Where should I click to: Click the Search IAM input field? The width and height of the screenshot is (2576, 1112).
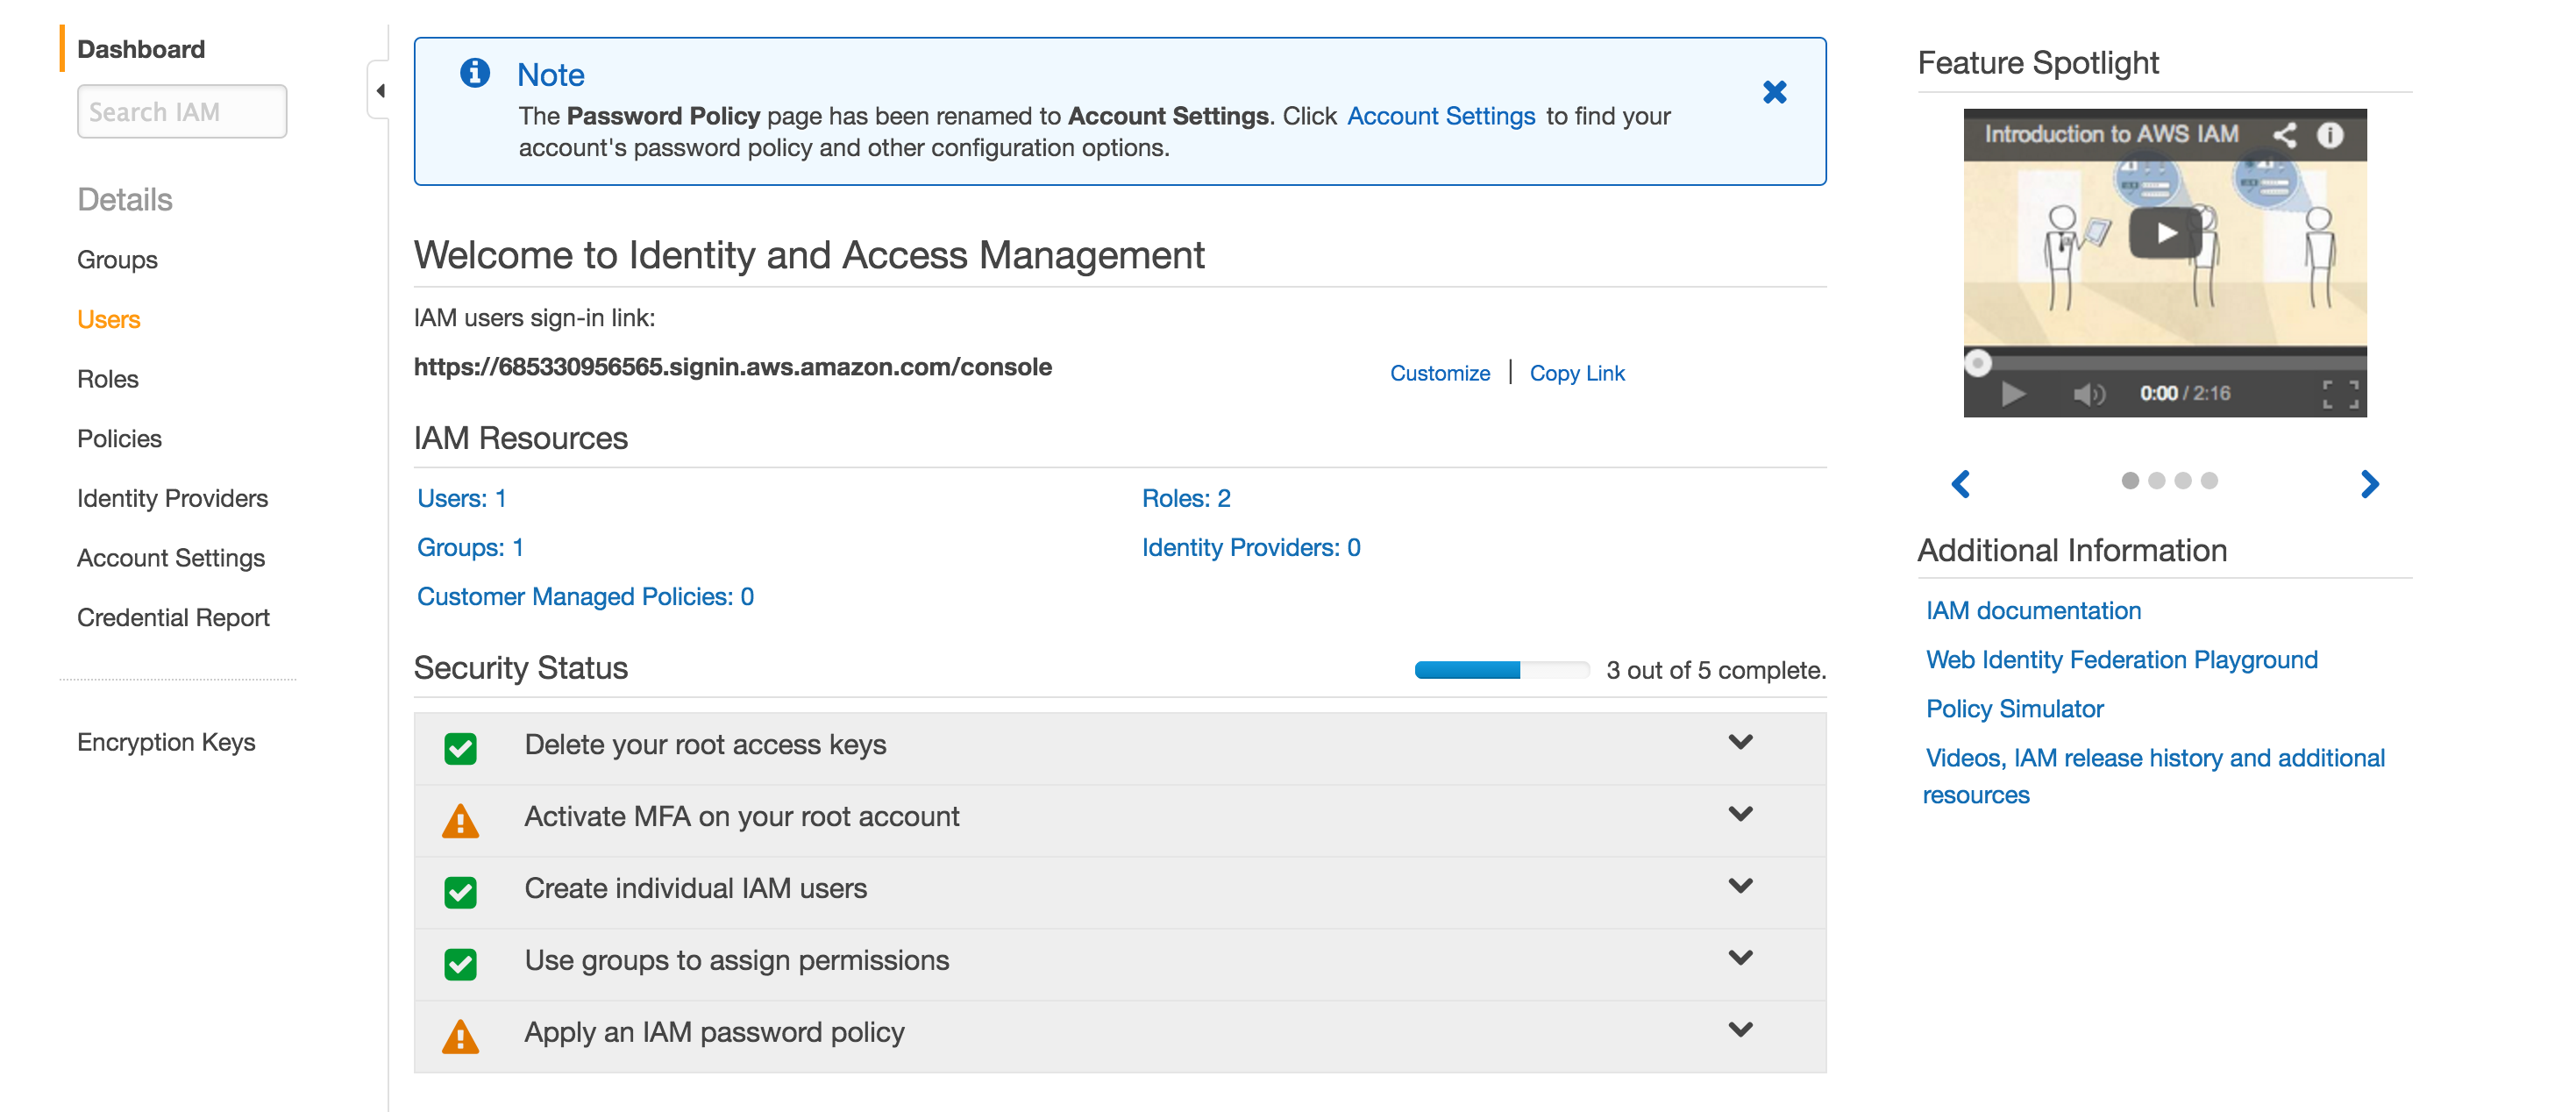[x=182, y=112]
